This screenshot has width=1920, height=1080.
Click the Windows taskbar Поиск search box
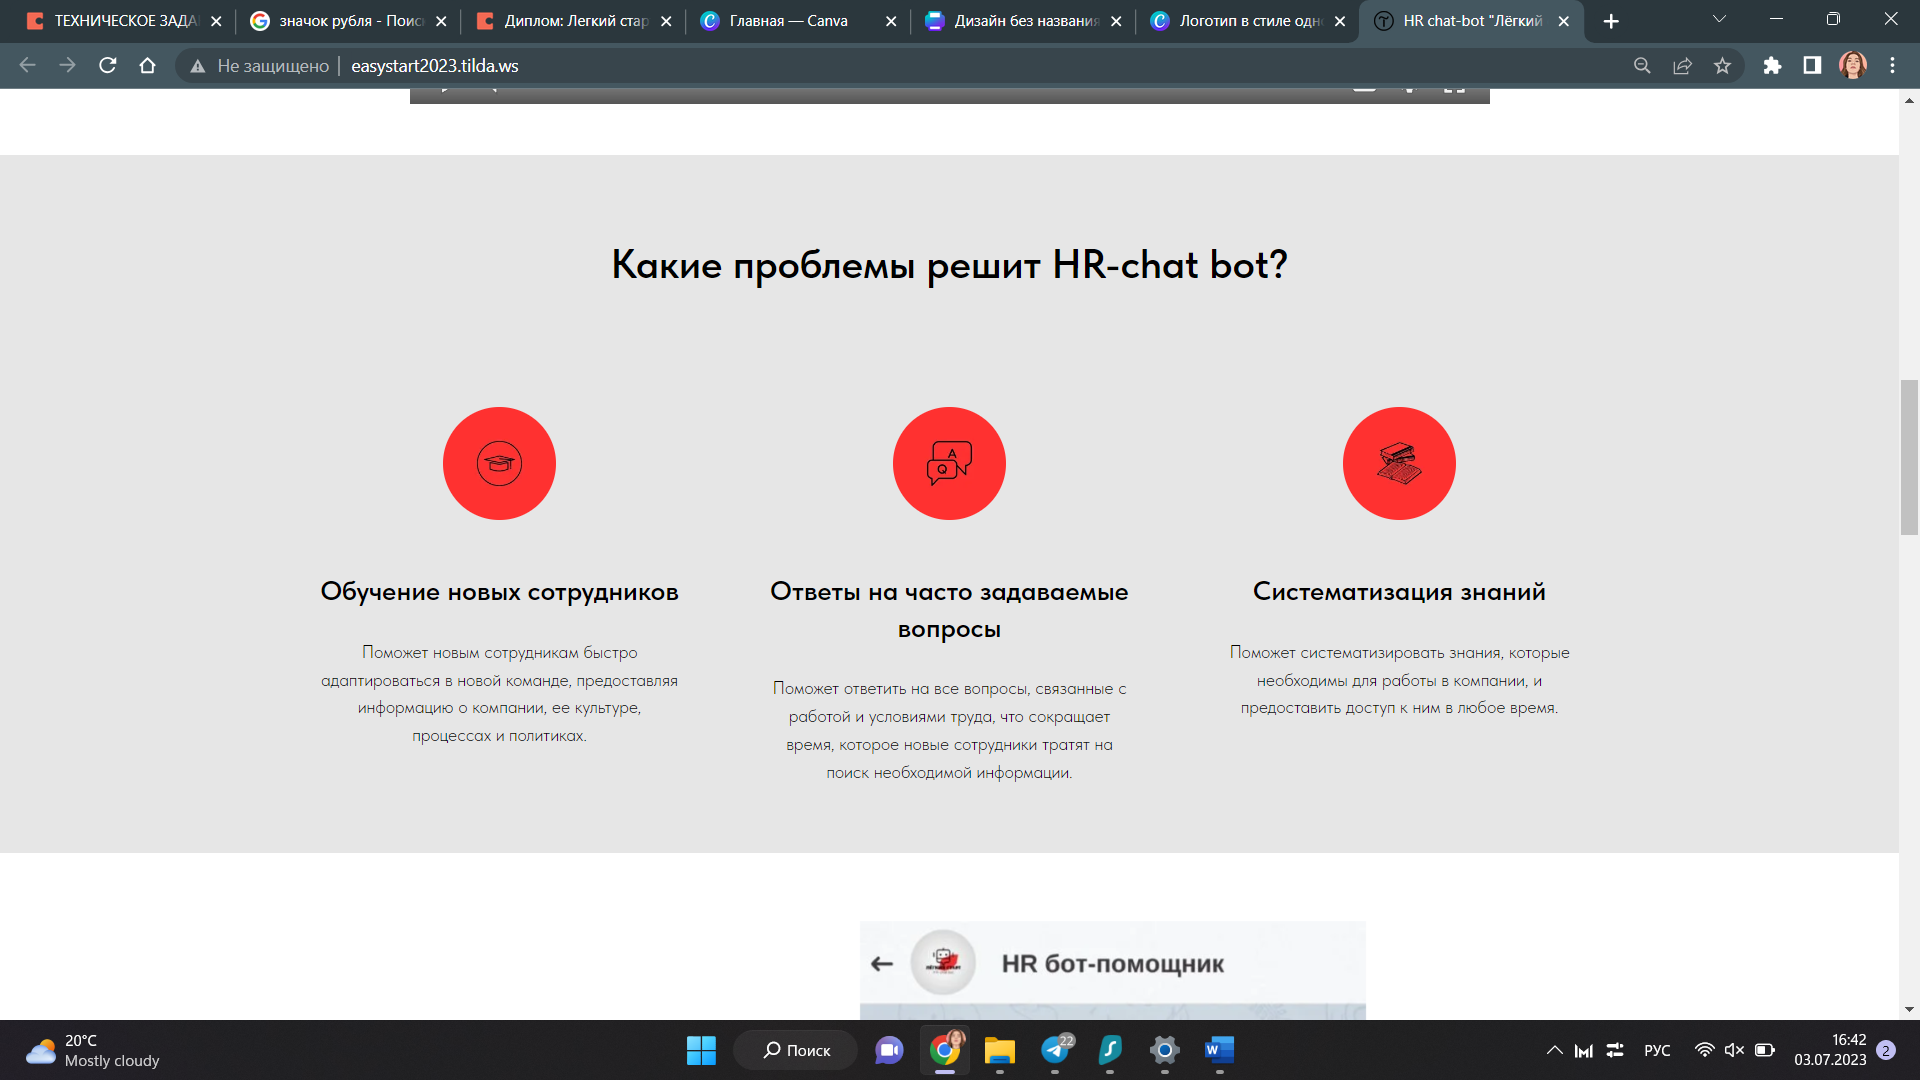coord(796,1050)
